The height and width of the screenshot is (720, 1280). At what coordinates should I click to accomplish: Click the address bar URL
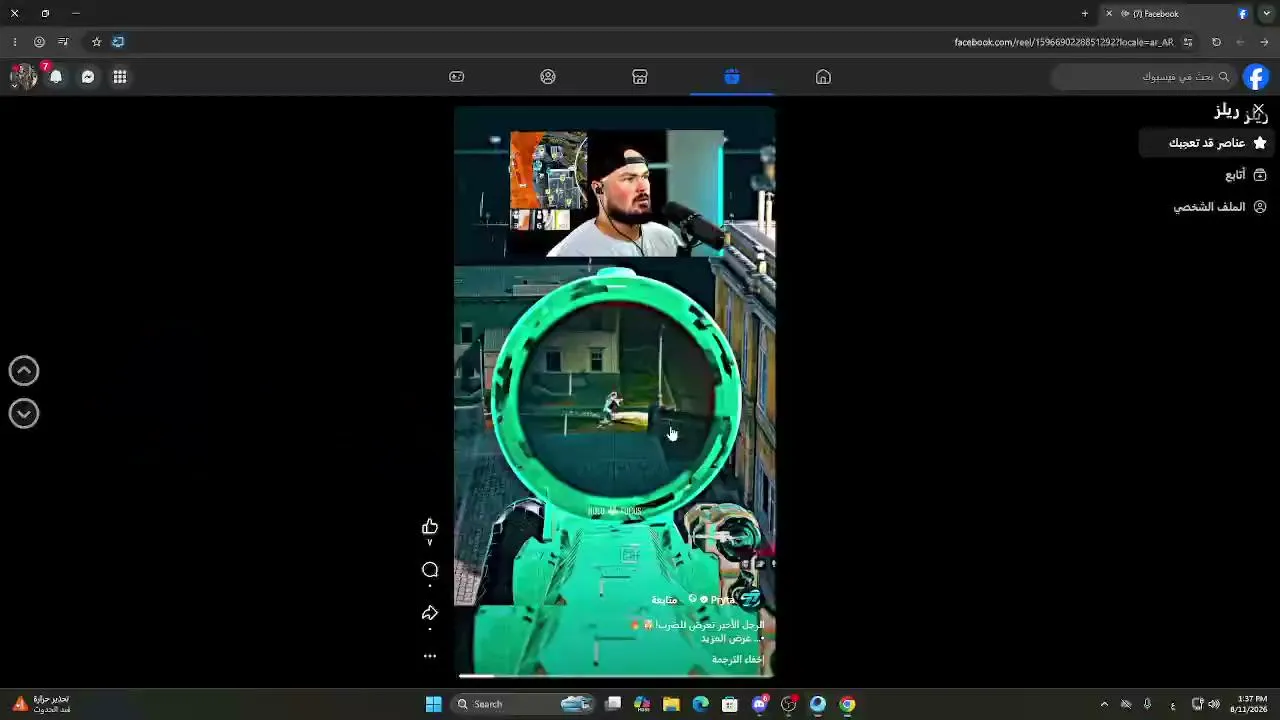(x=1064, y=42)
